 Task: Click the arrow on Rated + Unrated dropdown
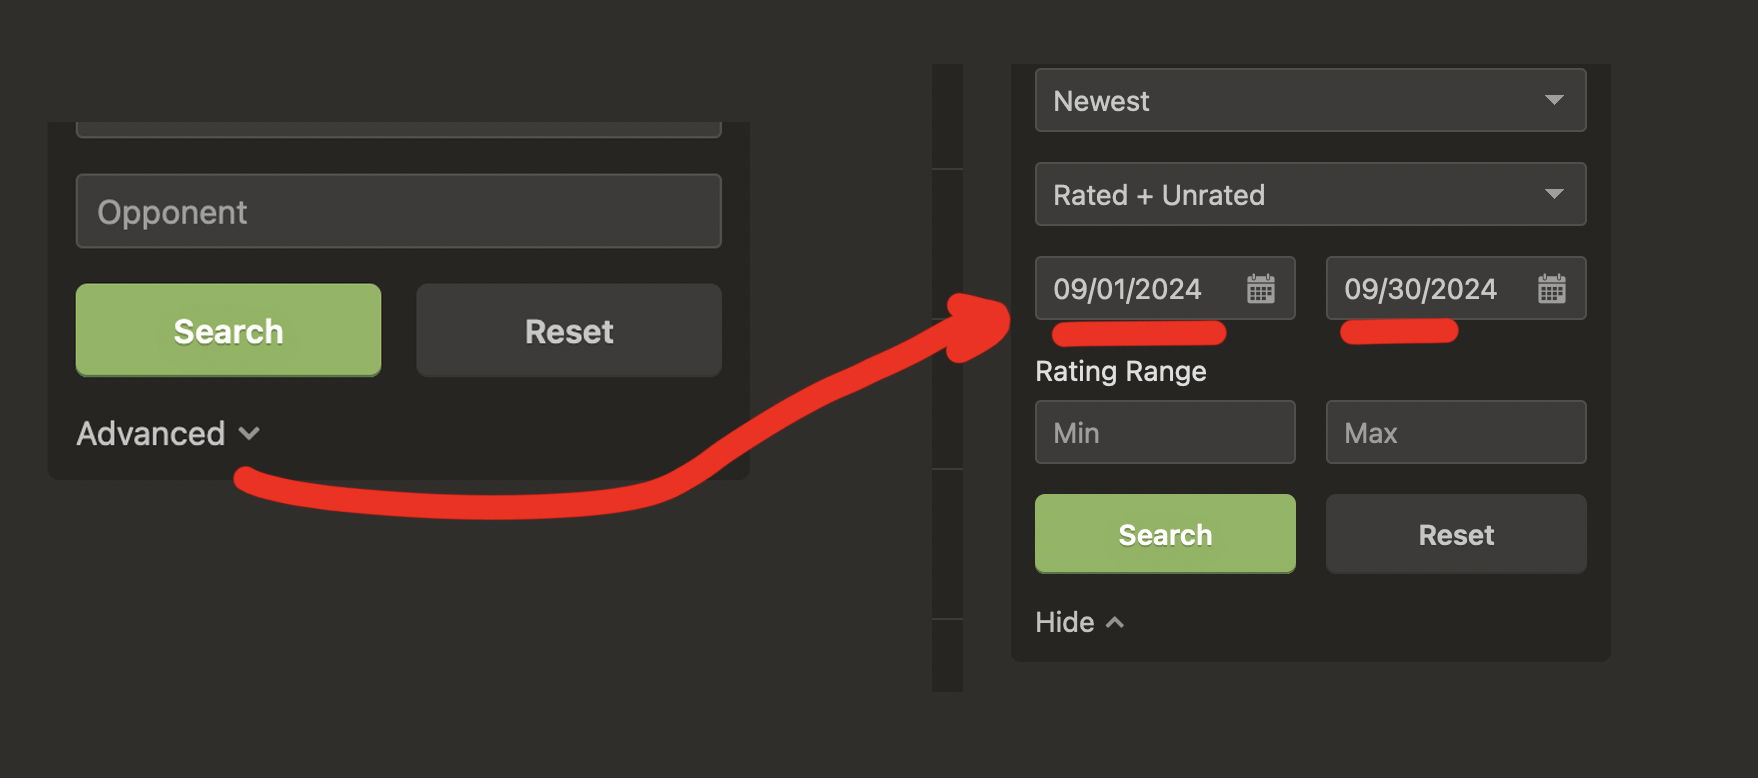pos(1553,194)
